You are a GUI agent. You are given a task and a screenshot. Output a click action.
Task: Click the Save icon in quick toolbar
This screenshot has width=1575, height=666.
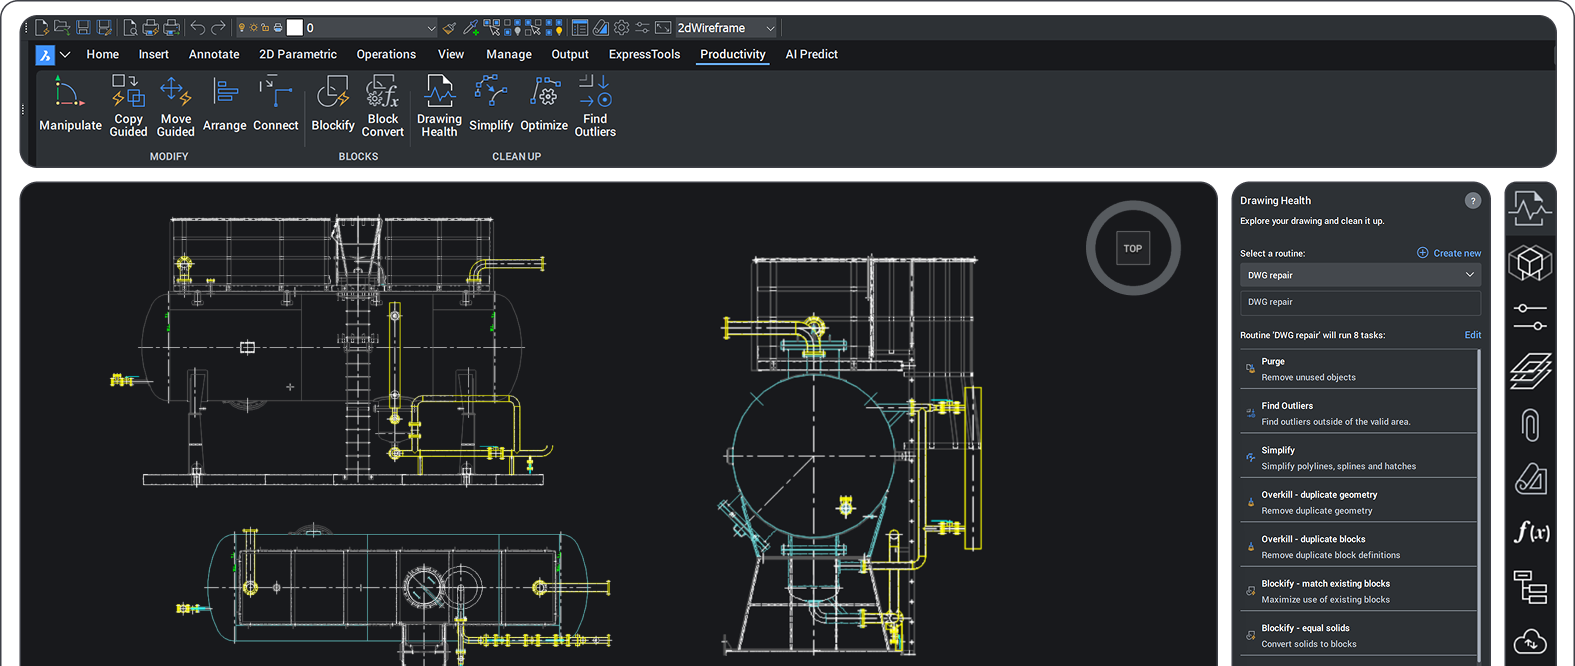[x=83, y=27]
